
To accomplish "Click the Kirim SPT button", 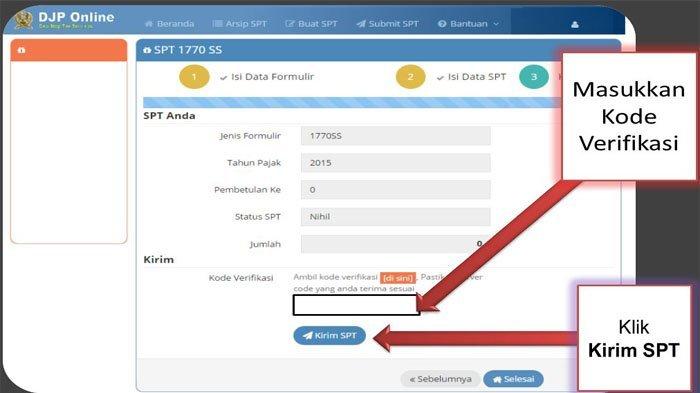I will click(x=329, y=335).
